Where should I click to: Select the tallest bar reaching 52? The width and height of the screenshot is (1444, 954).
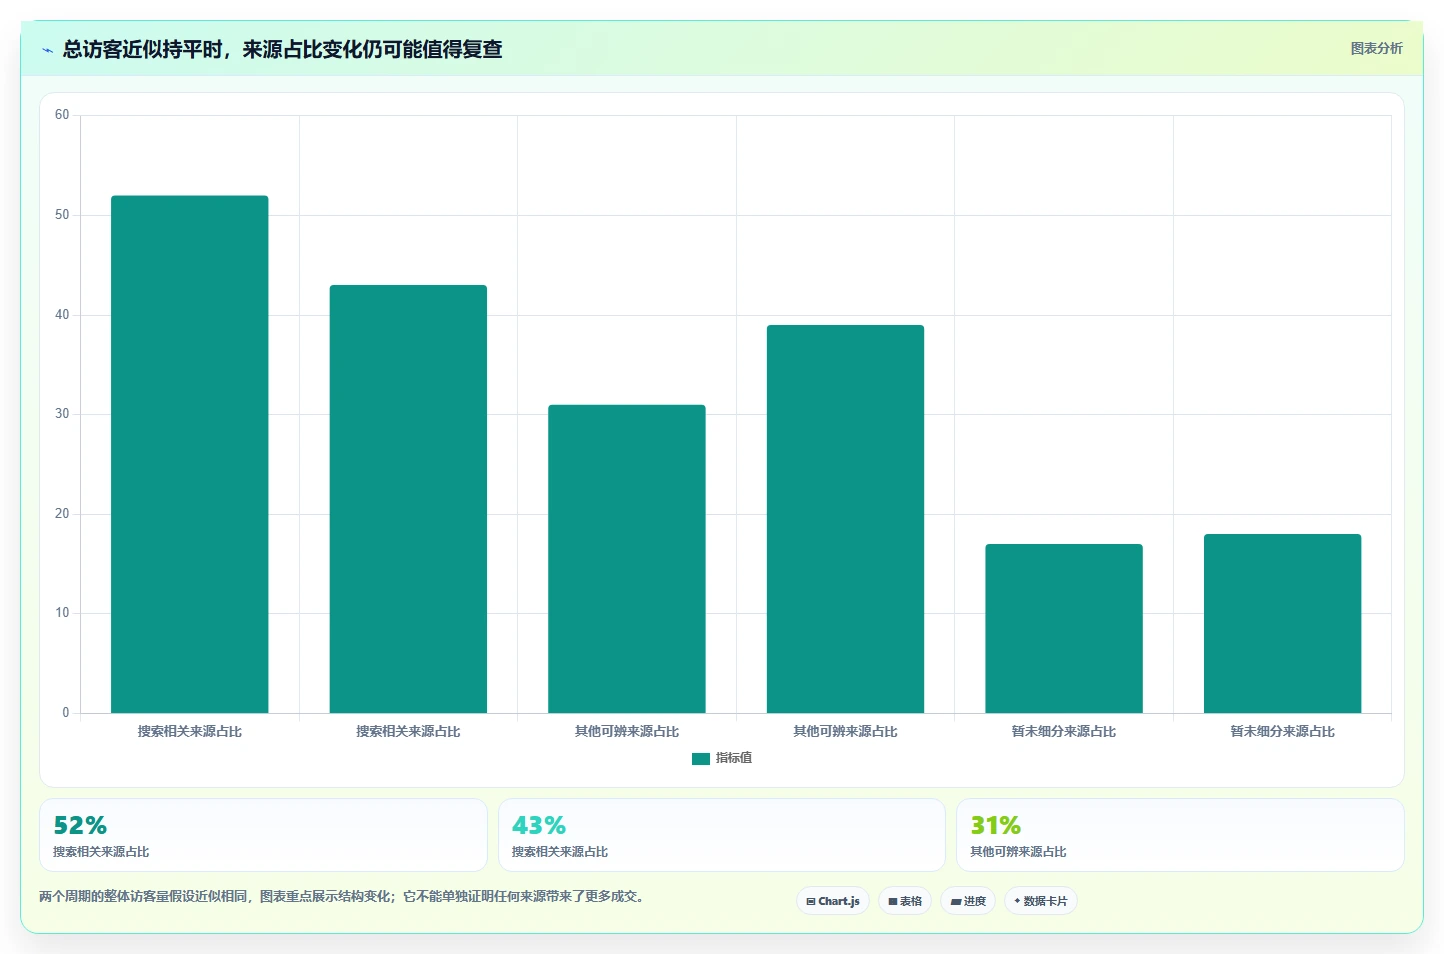[190, 454]
